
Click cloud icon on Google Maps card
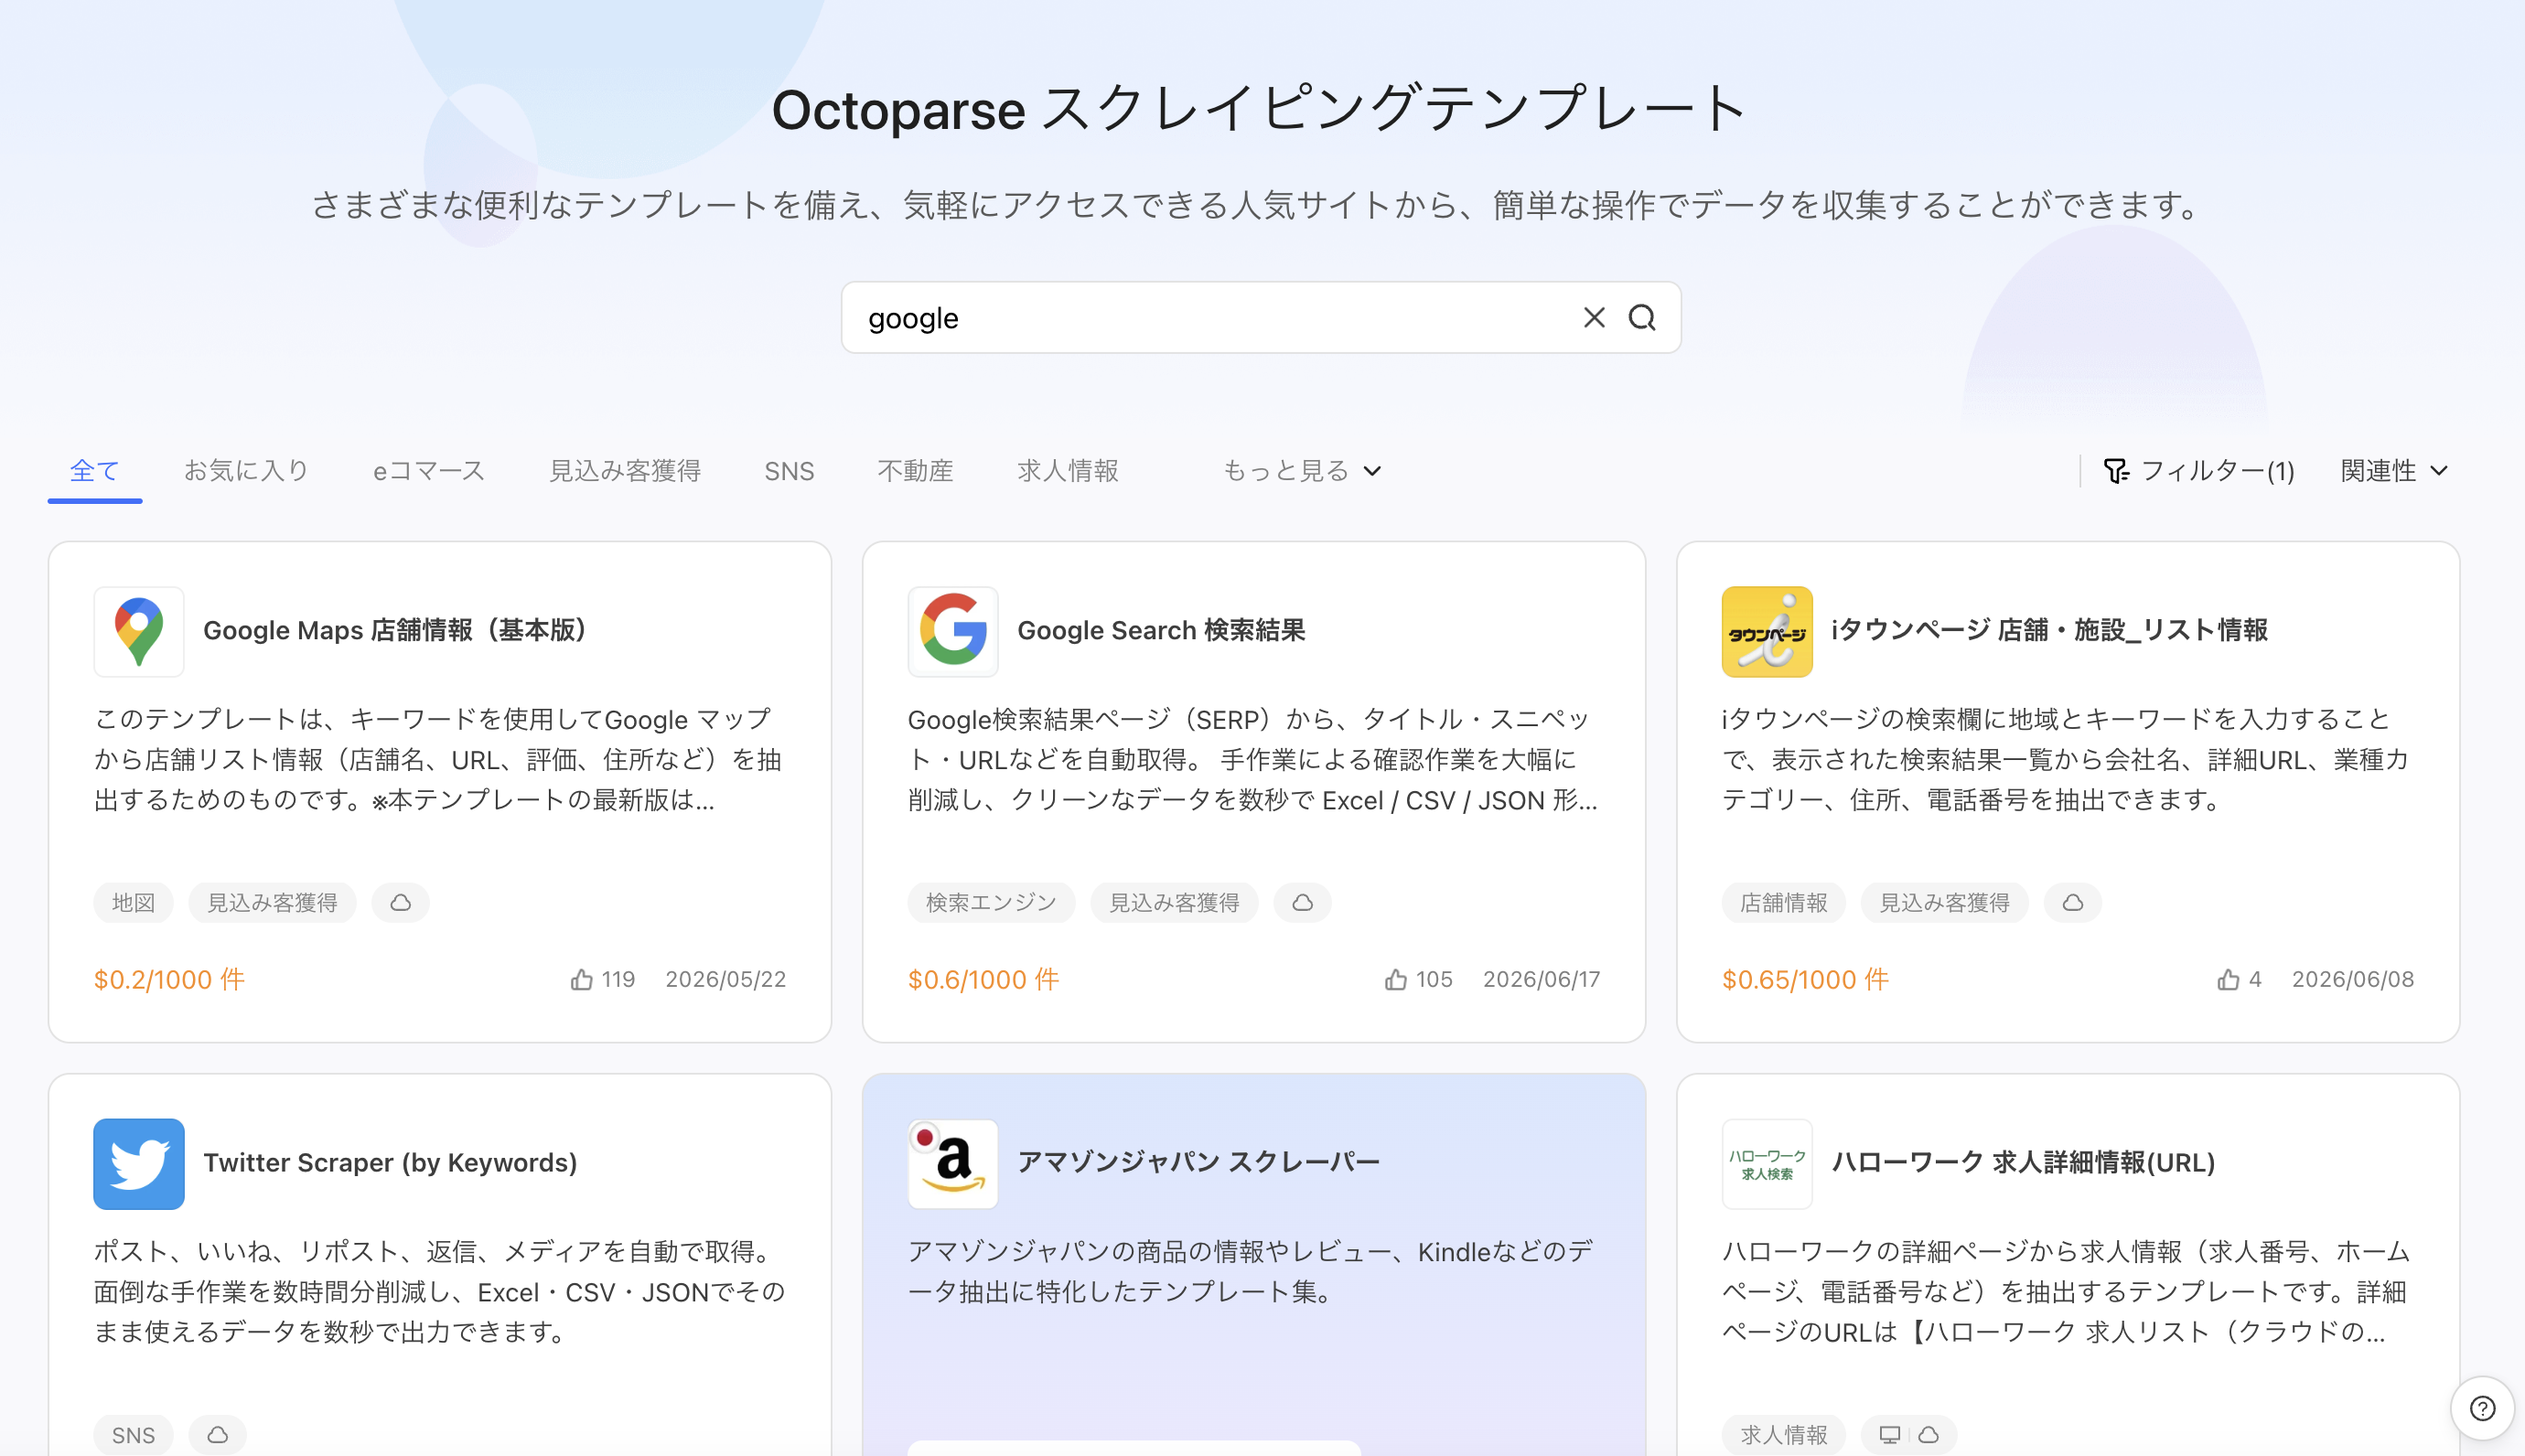400,902
